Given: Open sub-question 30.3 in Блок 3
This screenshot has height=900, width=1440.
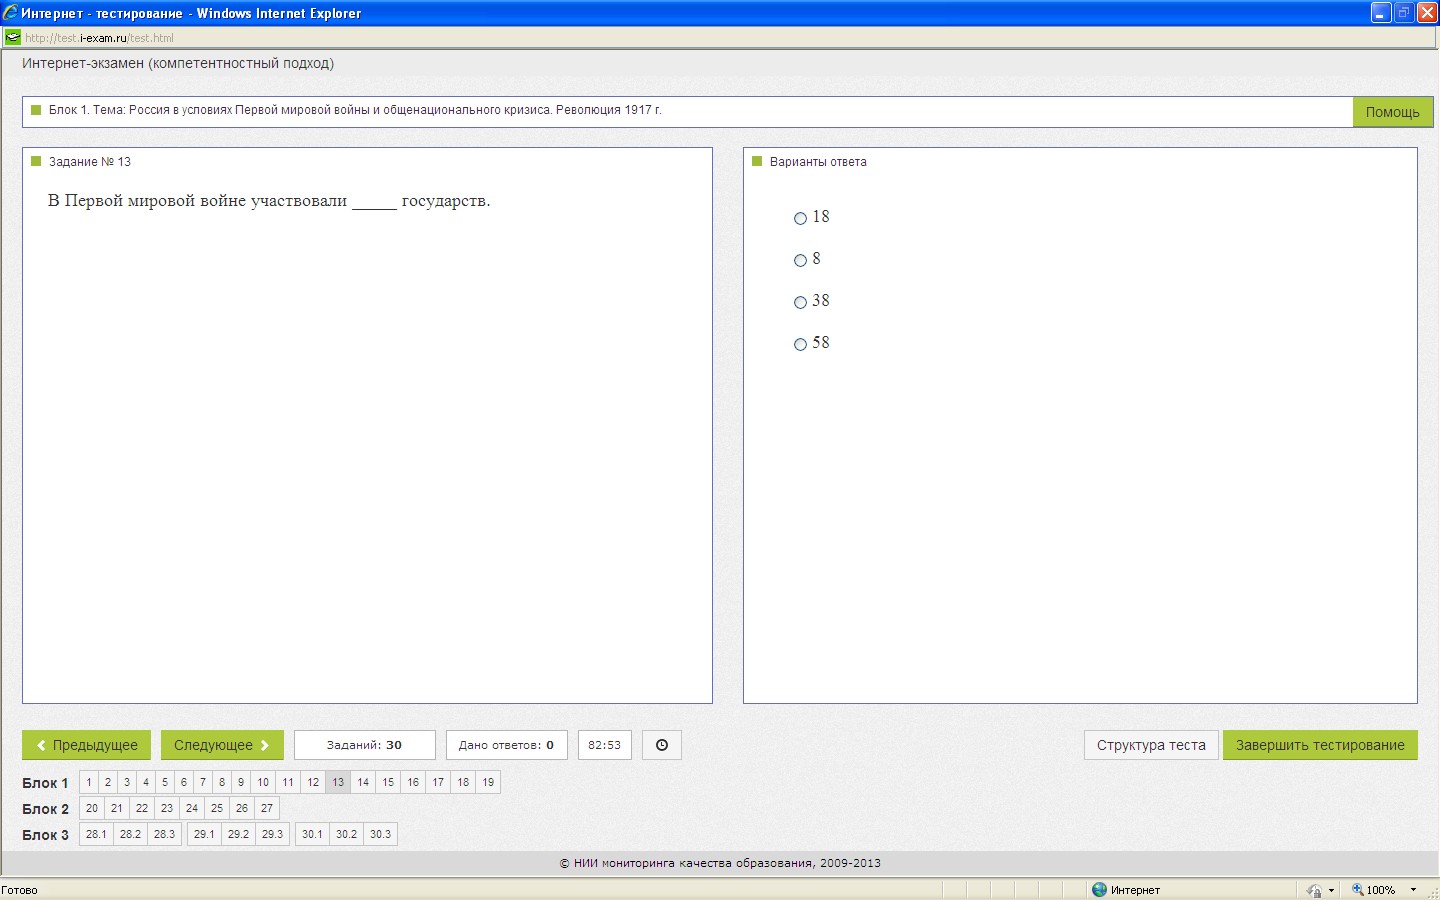Looking at the screenshot, I should tap(380, 834).
